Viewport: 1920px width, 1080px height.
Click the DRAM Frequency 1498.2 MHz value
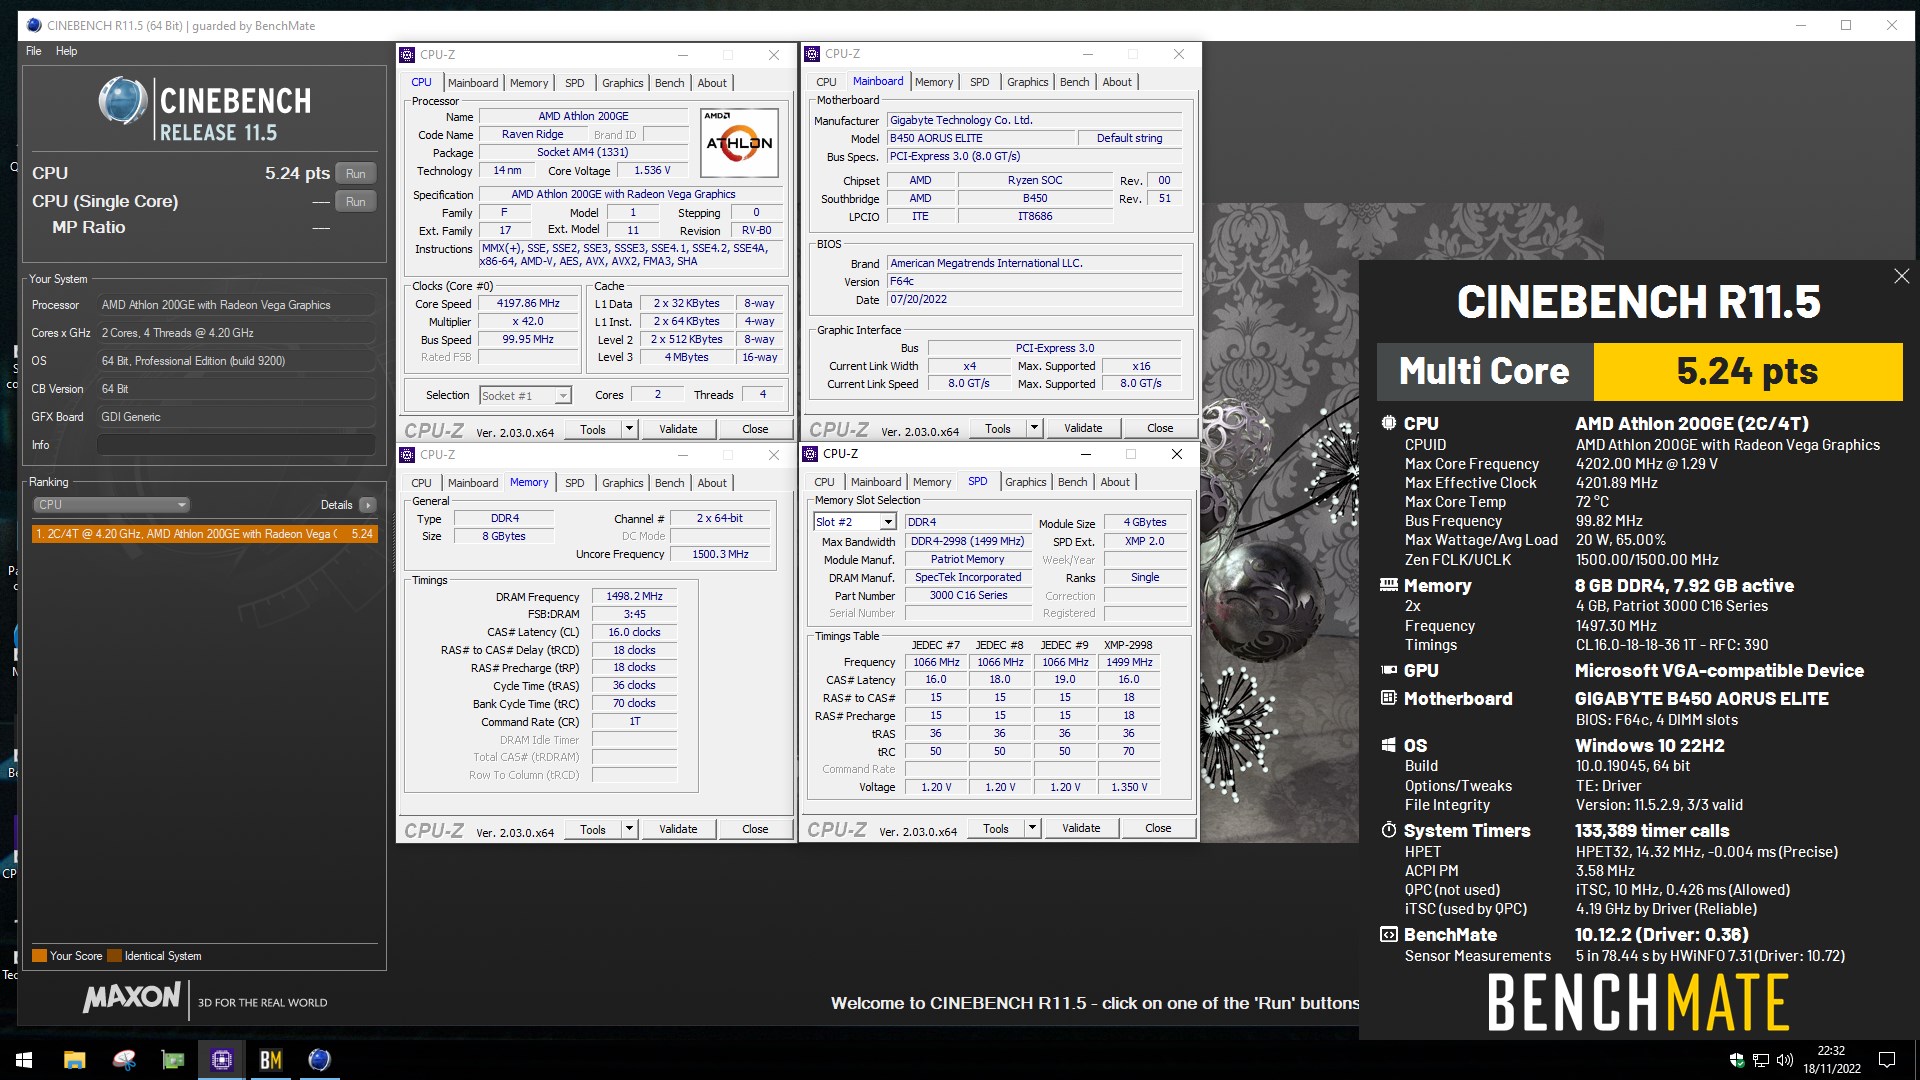(634, 596)
